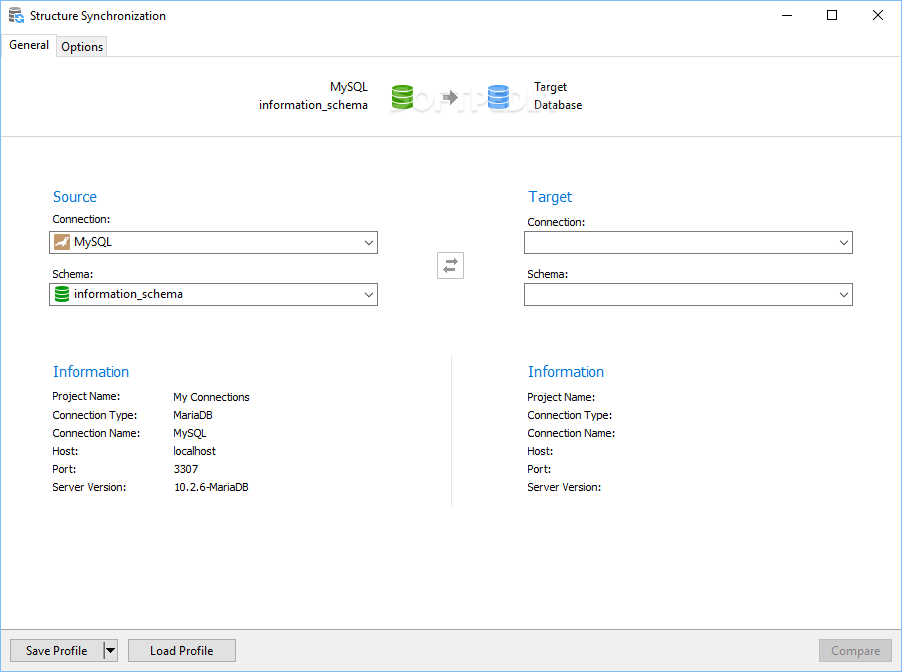Click the target 'Host:' label
The height and width of the screenshot is (672, 902).
tap(540, 451)
